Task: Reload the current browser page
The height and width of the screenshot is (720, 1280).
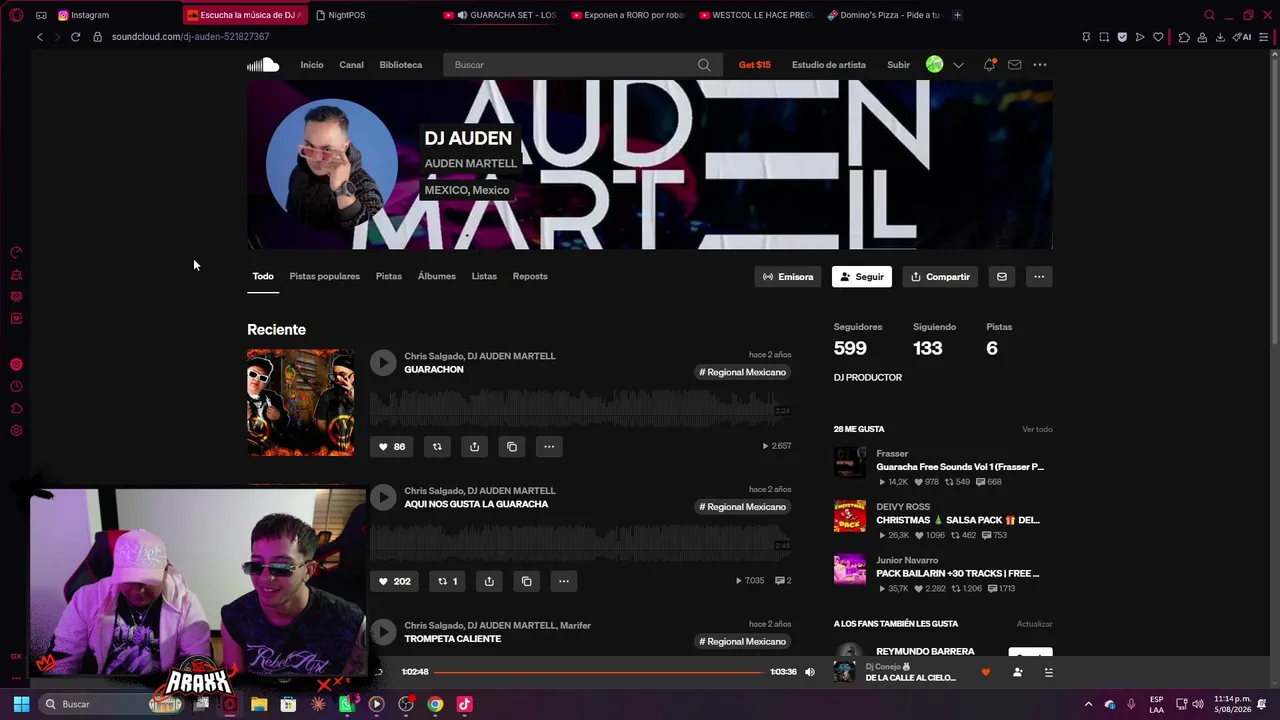Action: tap(75, 37)
